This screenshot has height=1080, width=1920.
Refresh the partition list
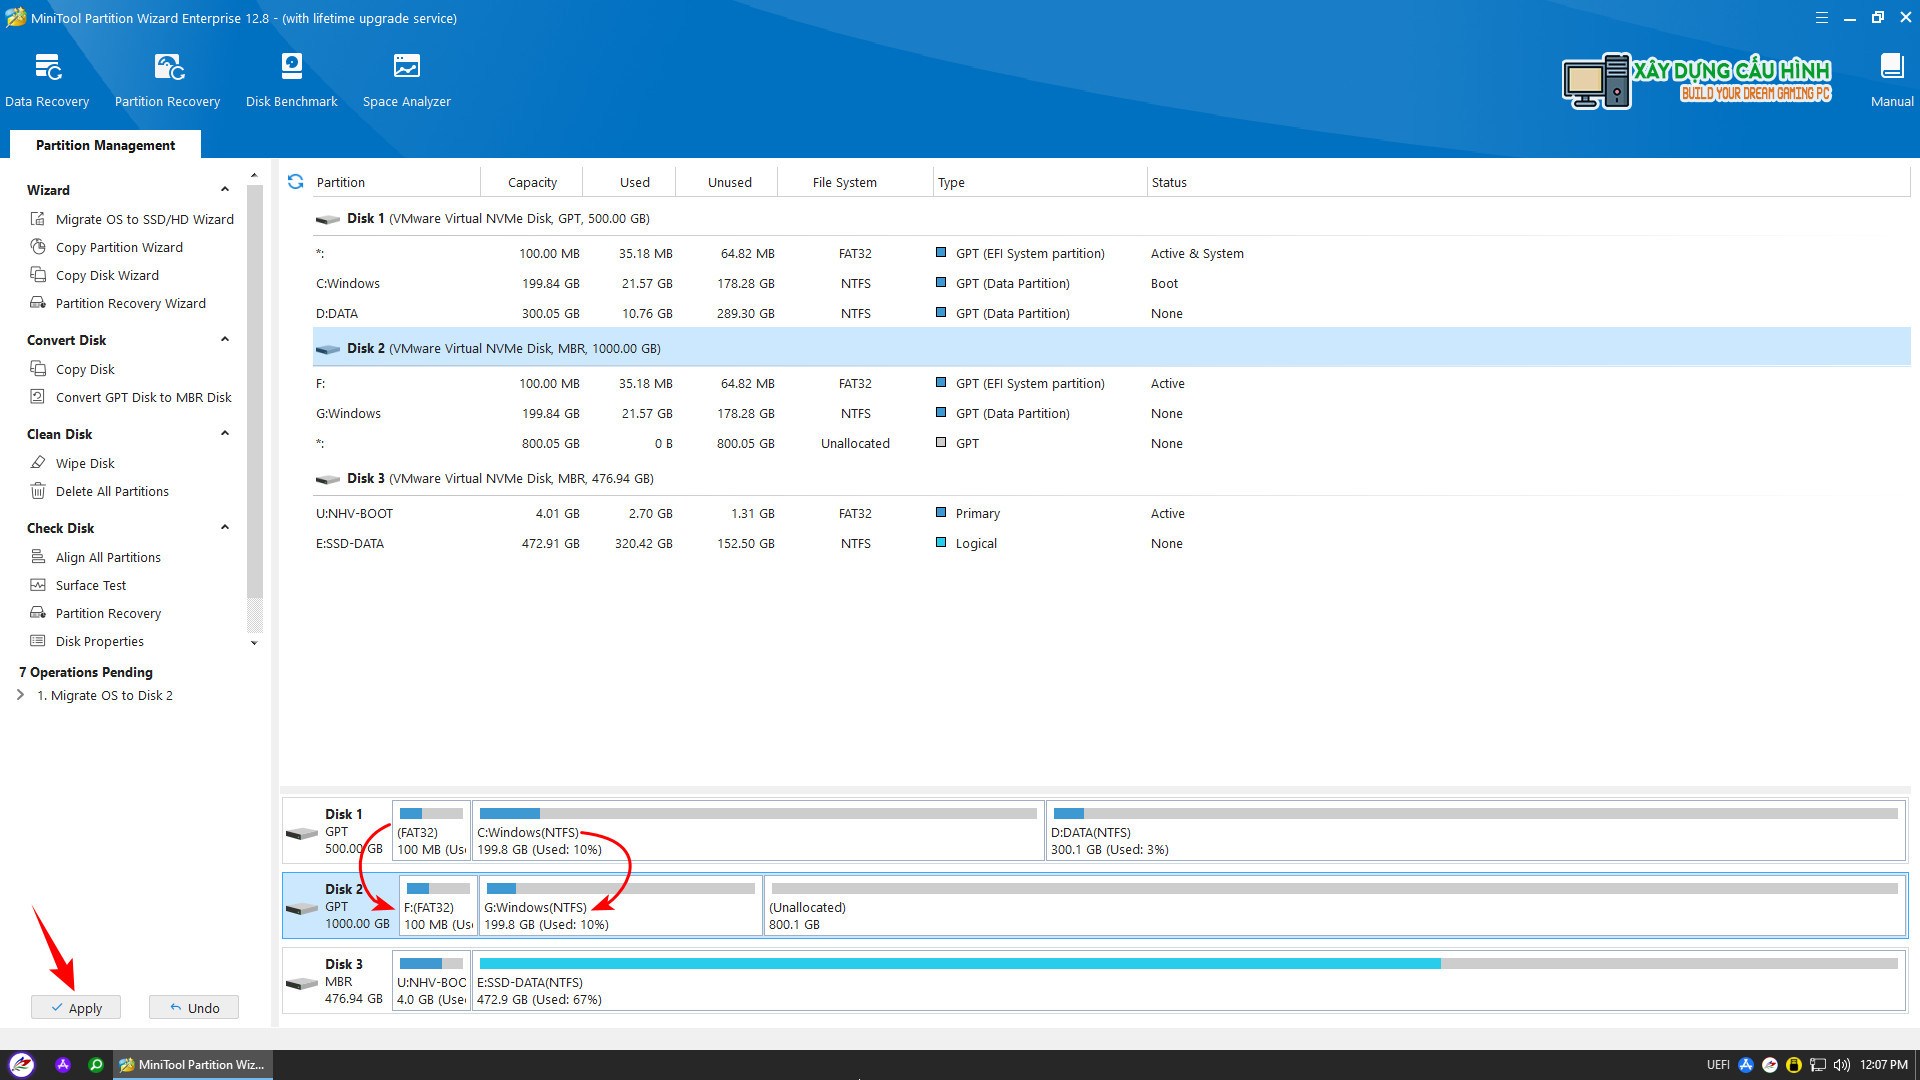[x=295, y=182]
